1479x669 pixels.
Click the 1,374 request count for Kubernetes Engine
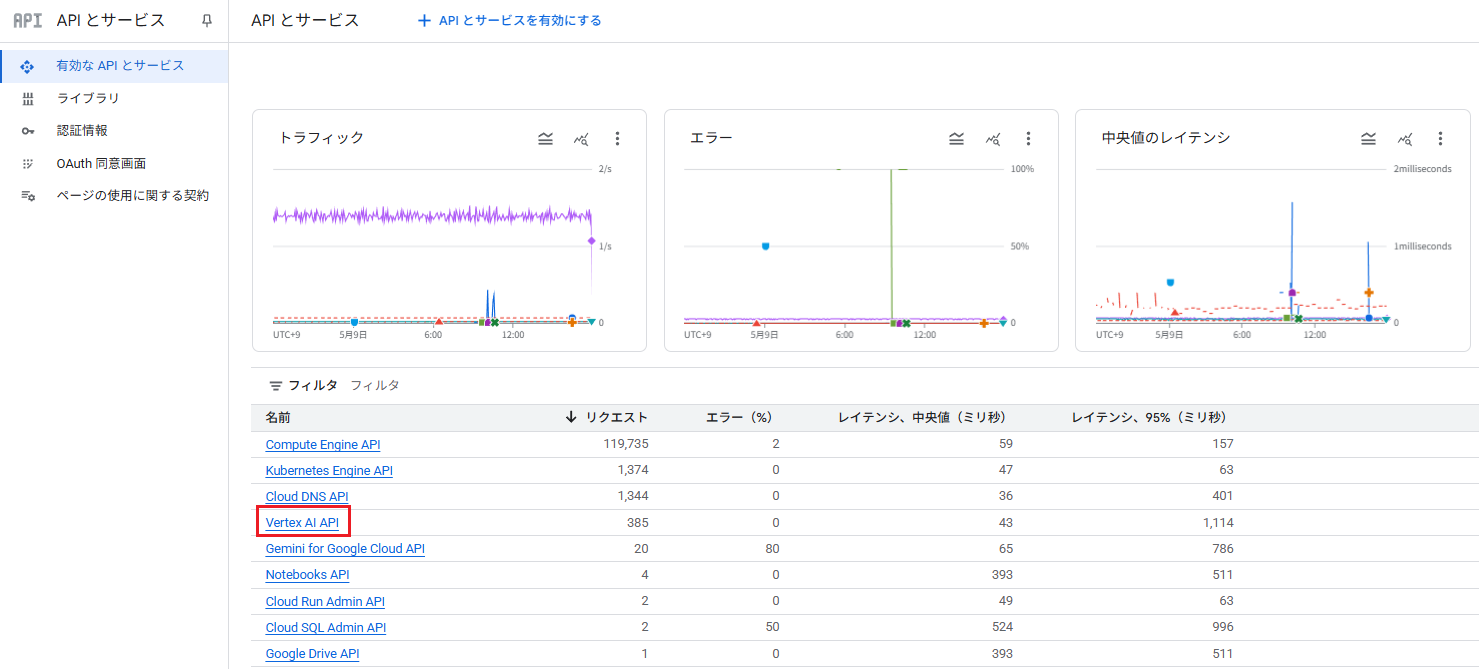click(x=633, y=470)
